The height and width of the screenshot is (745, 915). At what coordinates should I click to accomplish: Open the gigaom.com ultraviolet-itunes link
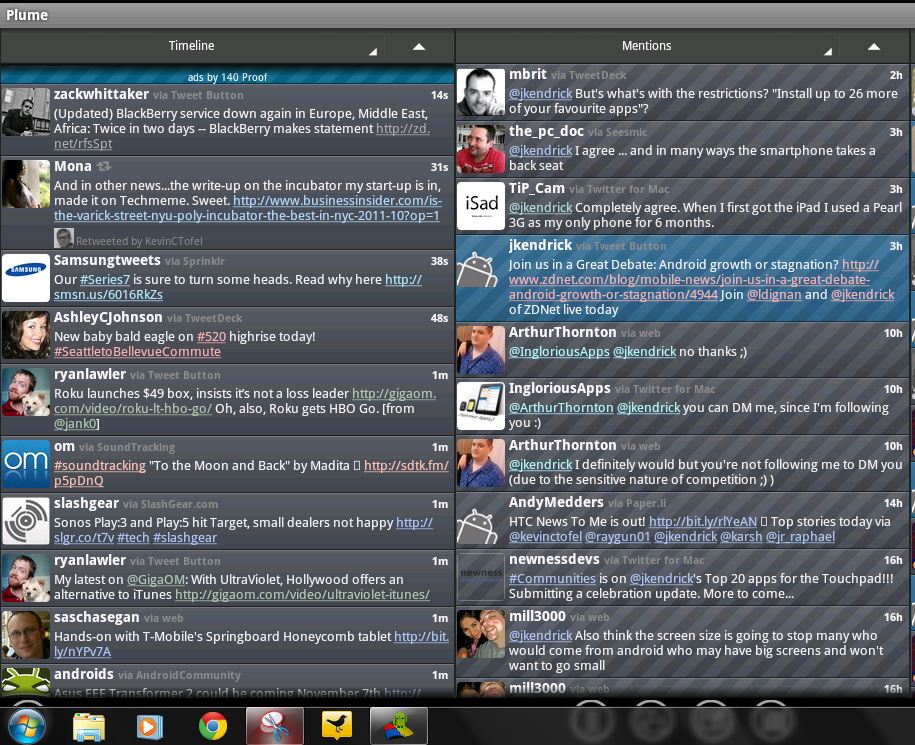pyautogui.click(x=302, y=594)
